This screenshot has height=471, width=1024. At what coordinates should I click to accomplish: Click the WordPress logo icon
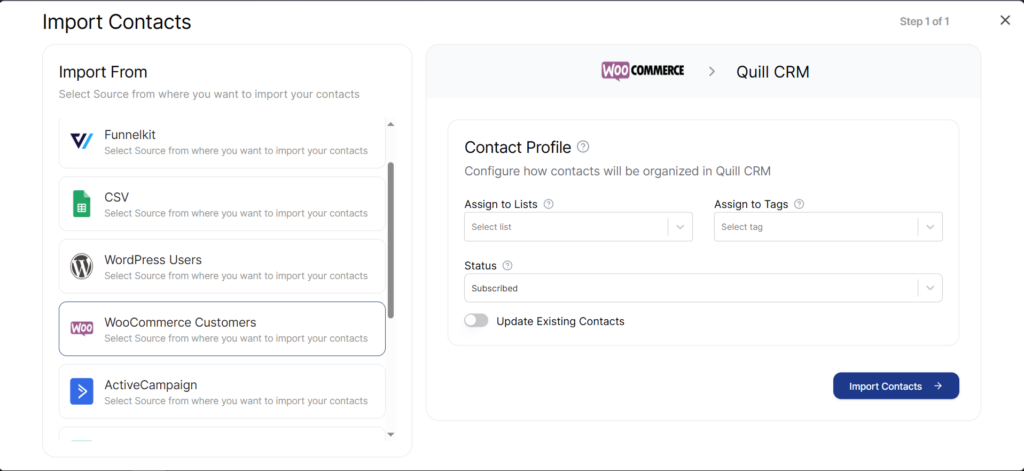(x=82, y=267)
